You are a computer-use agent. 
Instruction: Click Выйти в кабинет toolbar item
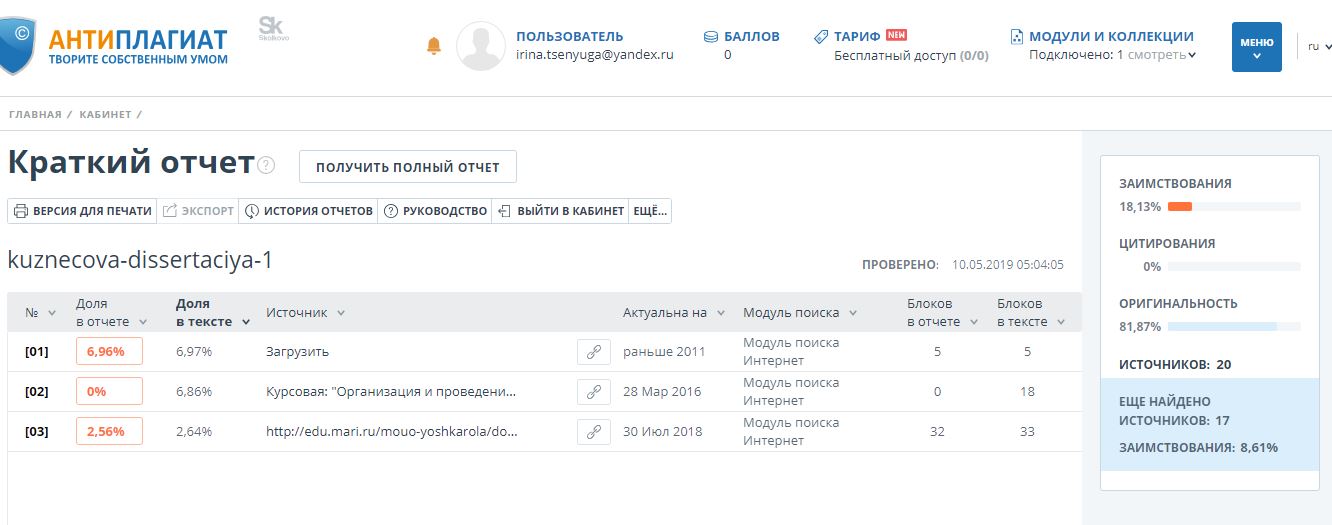click(560, 211)
